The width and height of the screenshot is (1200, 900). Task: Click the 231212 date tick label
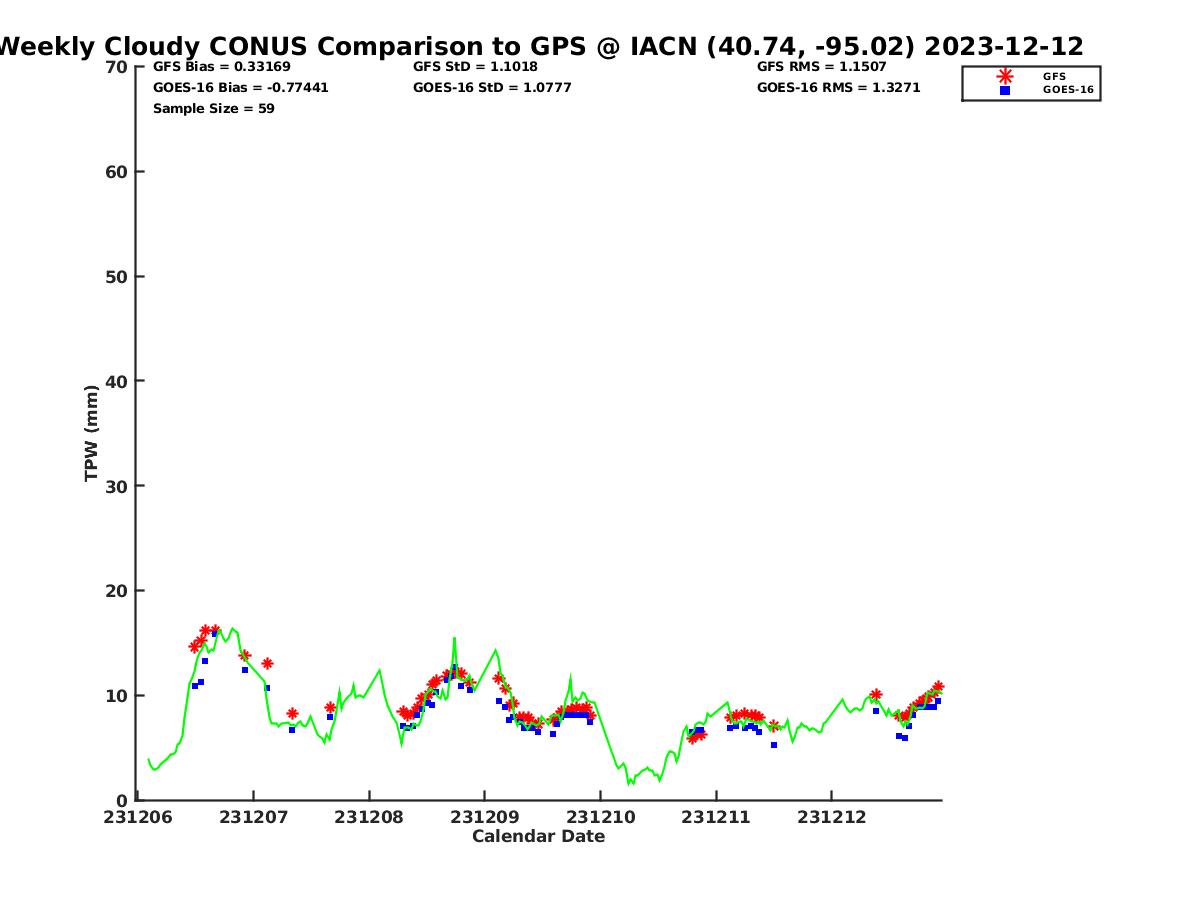[x=831, y=817]
